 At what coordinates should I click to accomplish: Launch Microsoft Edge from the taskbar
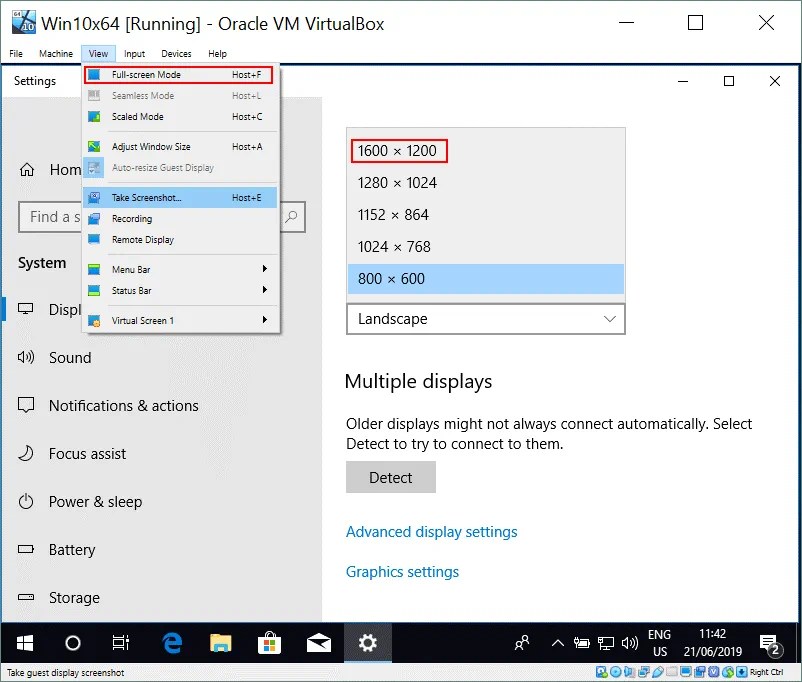click(171, 643)
